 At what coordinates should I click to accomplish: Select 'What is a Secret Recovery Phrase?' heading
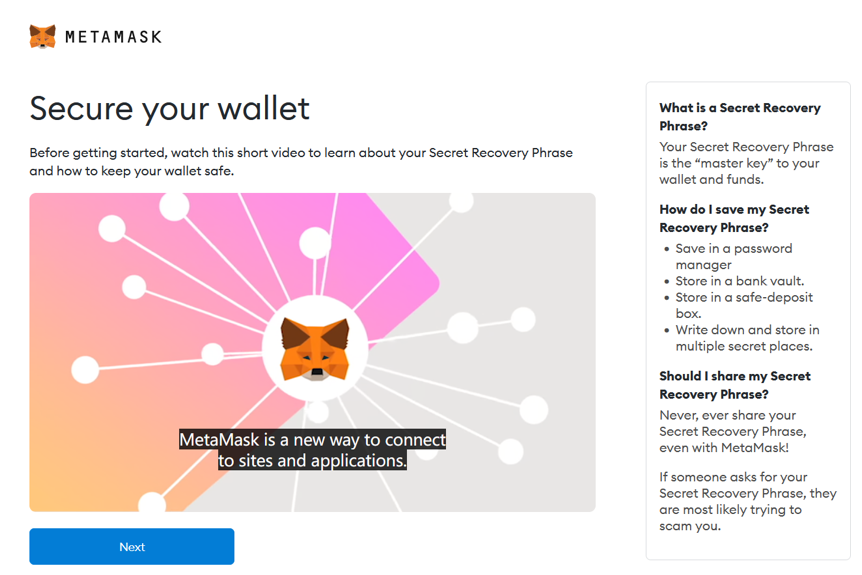tap(740, 117)
